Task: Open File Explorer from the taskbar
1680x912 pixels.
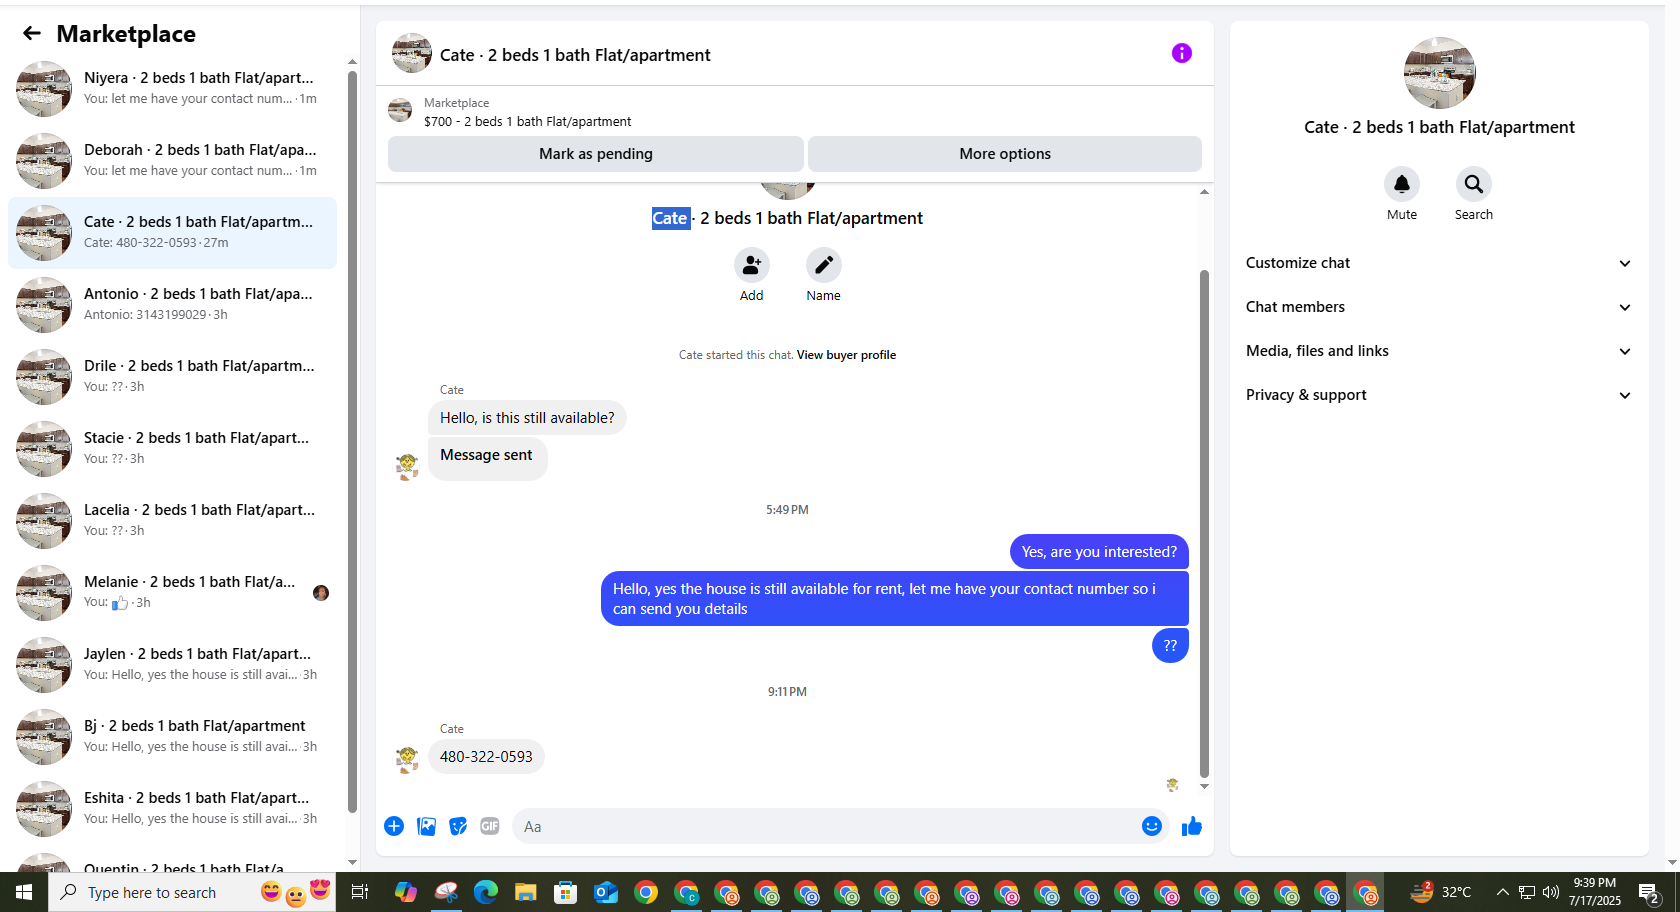Action: [x=526, y=892]
